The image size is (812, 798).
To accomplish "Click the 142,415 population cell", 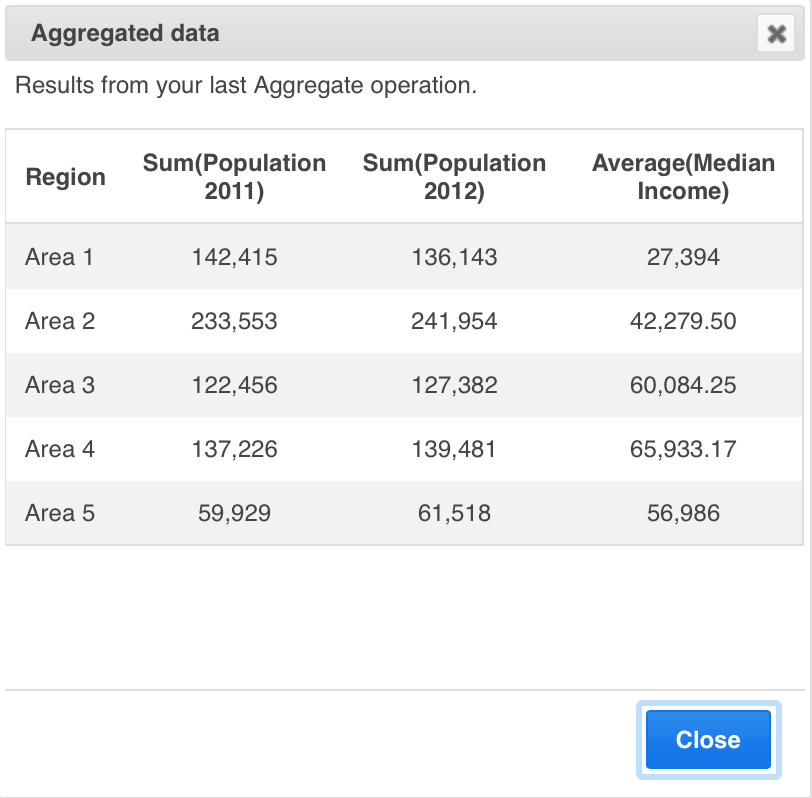I will (x=234, y=257).
